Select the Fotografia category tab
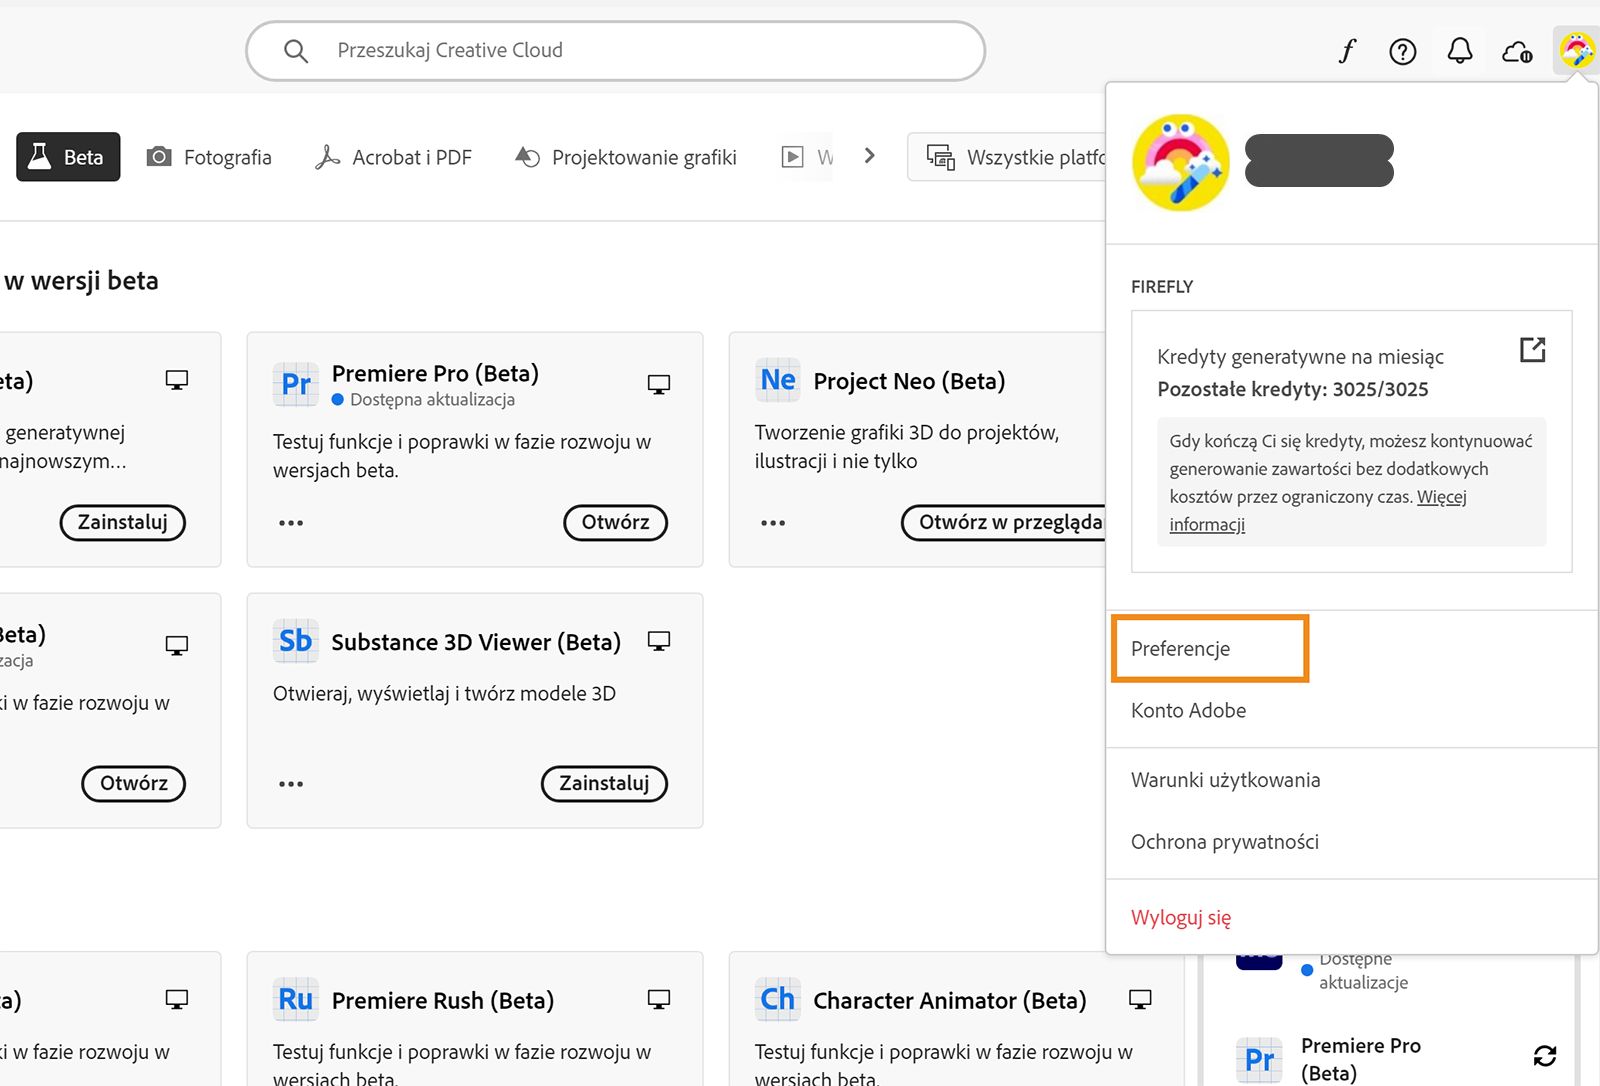 coord(209,157)
